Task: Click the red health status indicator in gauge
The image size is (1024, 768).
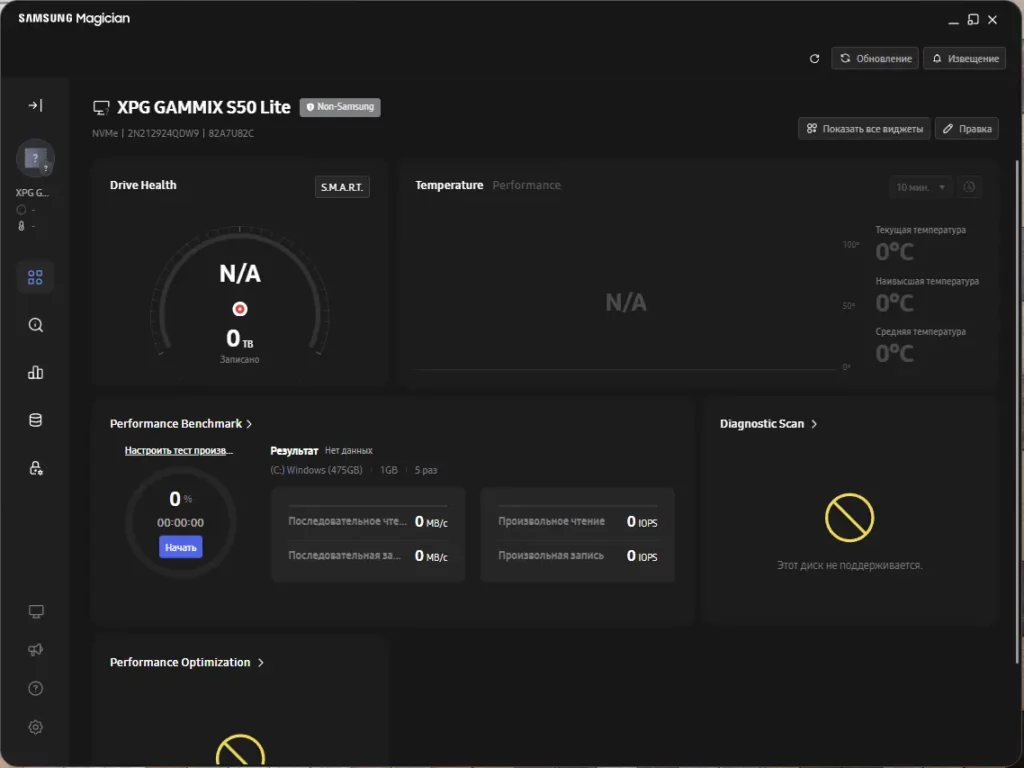Action: tap(240, 309)
